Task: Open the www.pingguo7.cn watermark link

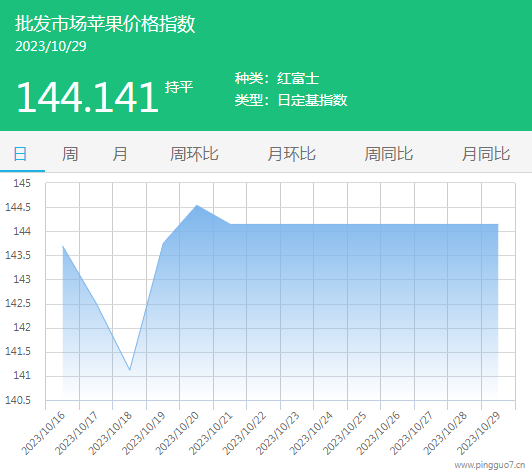Action: (x=490, y=465)
